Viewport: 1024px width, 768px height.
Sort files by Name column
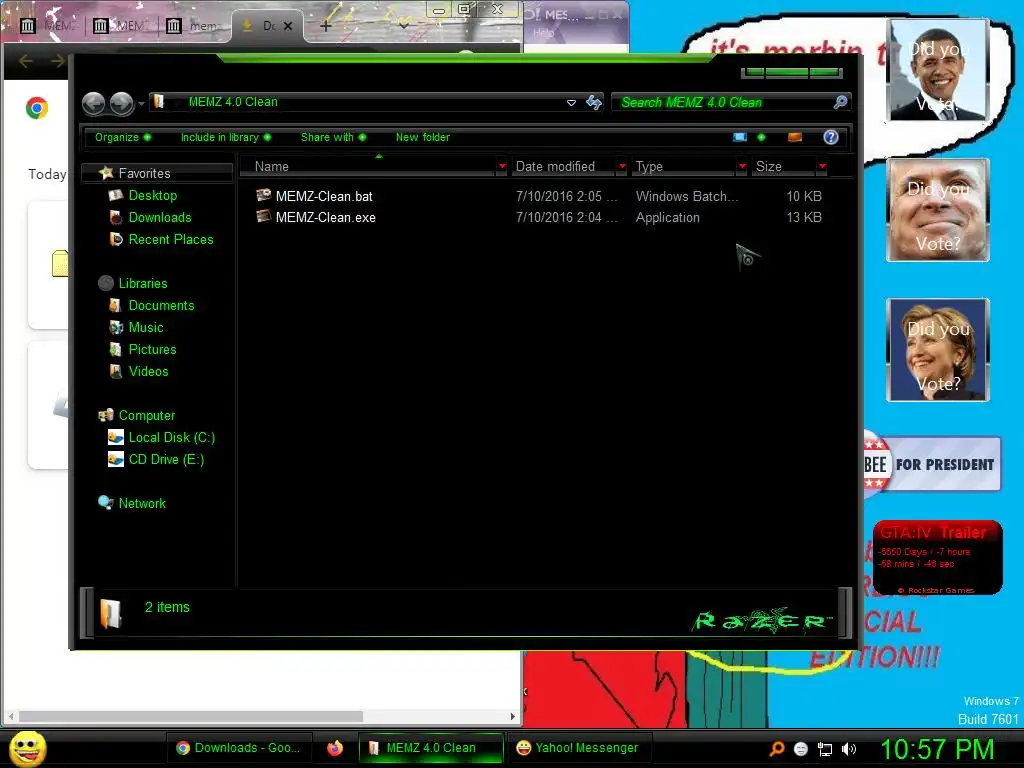(369, 167)
